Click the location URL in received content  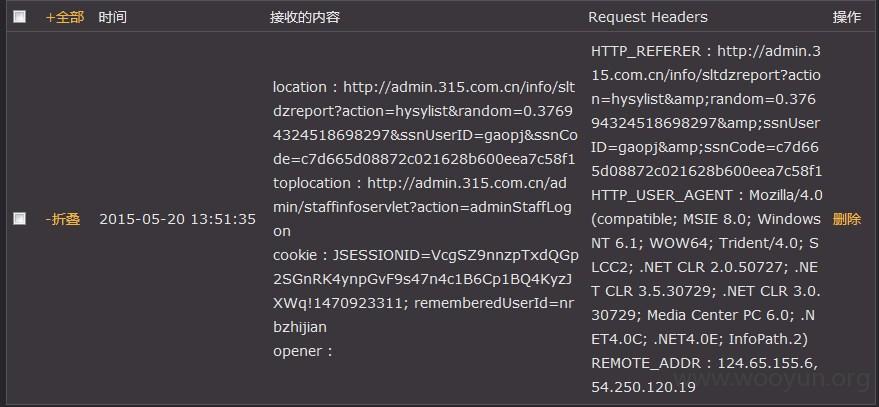click(x=424, y=123)
